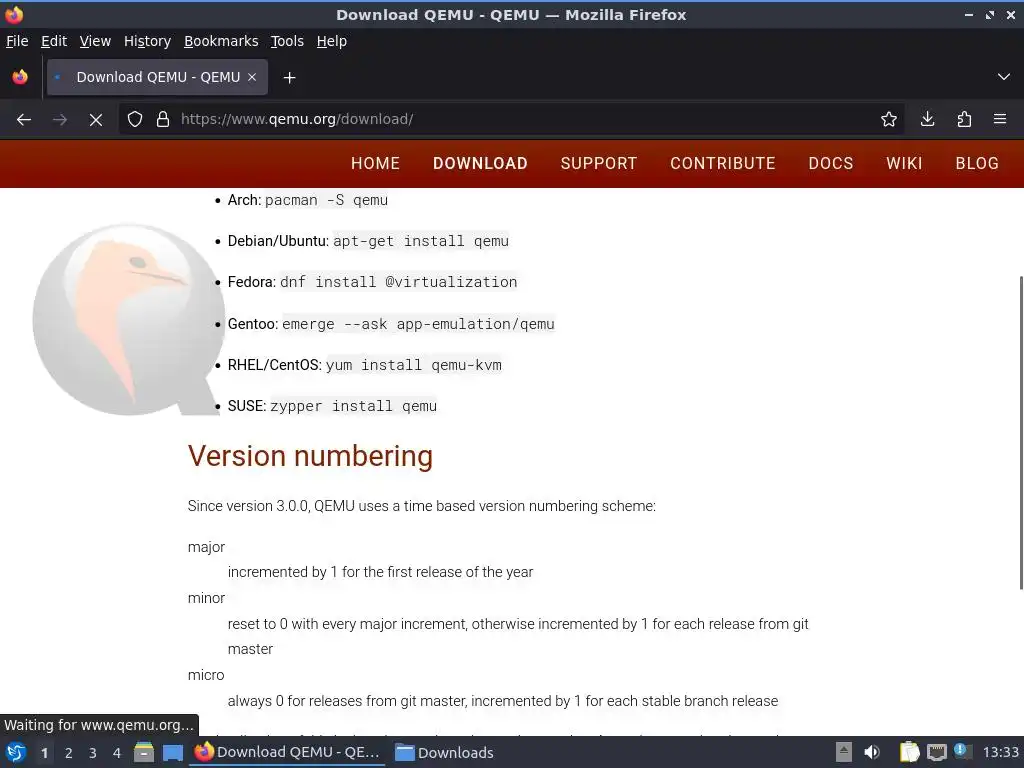
Task: Go back using the back arrow
Action: (24, 120)
